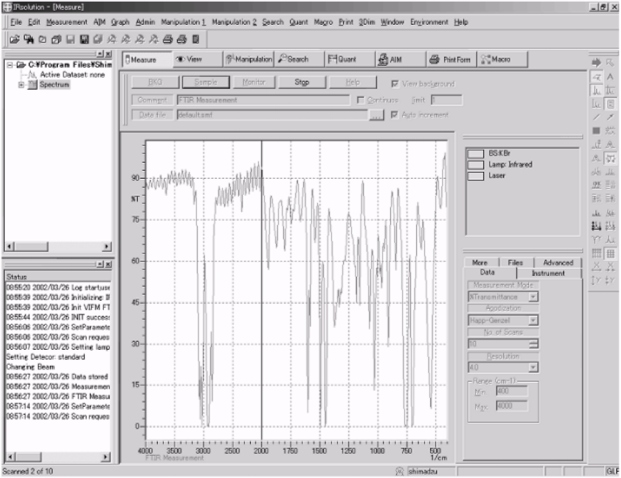The image size is (621, 478).
Task: Open the File menu
Action: pyautogui.click(x=16, y=22)
